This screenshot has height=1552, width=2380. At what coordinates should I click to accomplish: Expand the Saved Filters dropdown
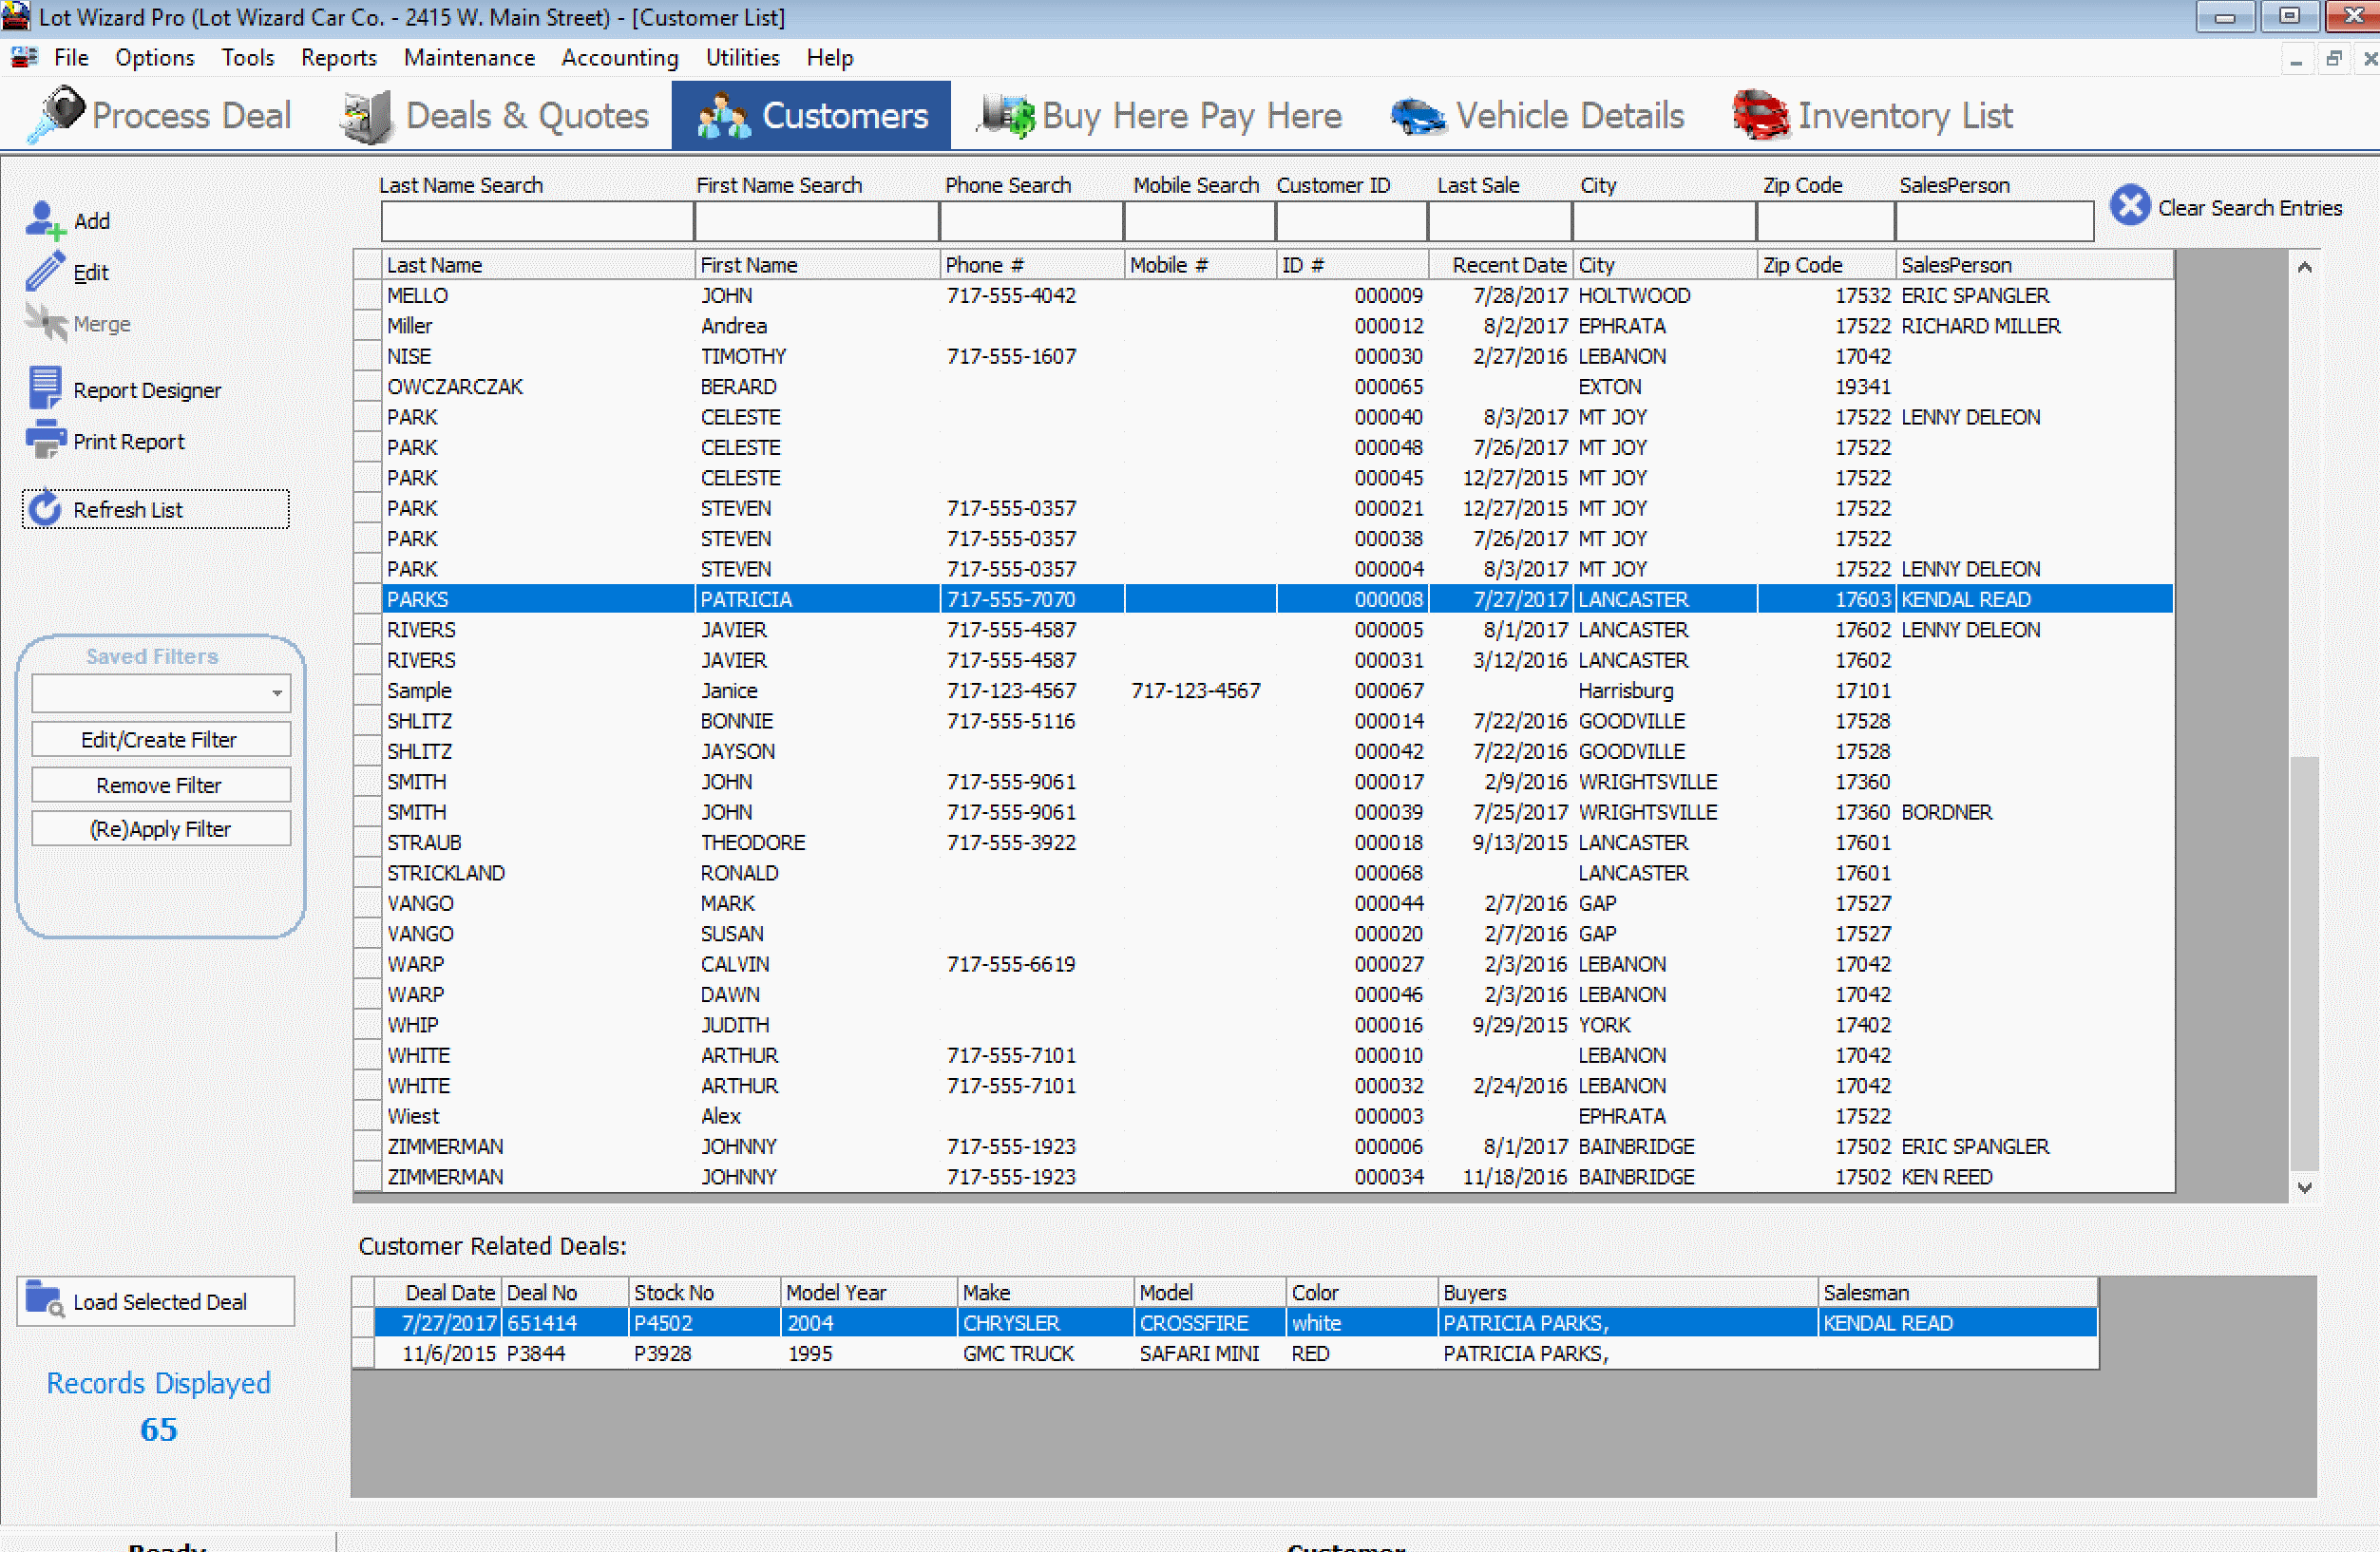point(277,693)
